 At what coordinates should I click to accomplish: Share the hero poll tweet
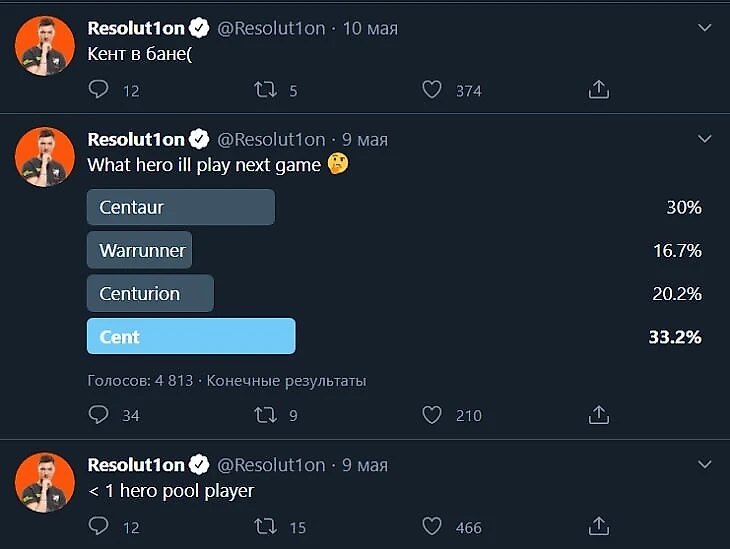pos(598,414)
